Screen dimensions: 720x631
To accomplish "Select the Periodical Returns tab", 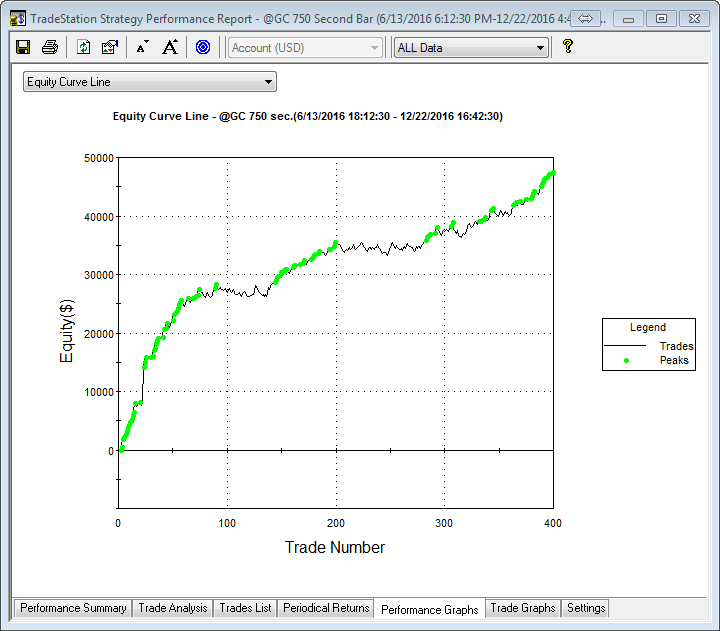I will coord(326,608).
